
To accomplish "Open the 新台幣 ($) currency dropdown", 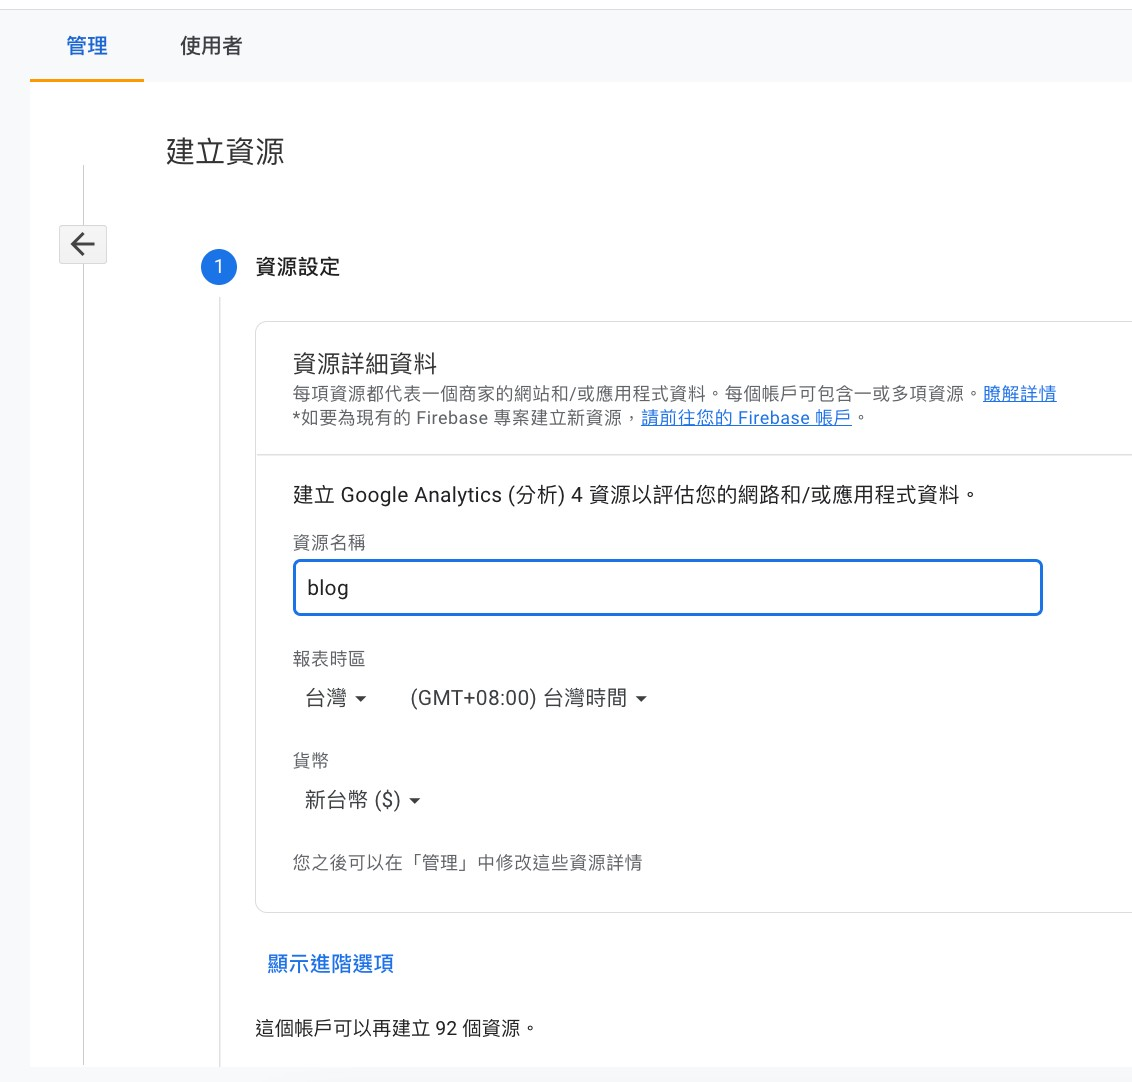I will (362, 801).
